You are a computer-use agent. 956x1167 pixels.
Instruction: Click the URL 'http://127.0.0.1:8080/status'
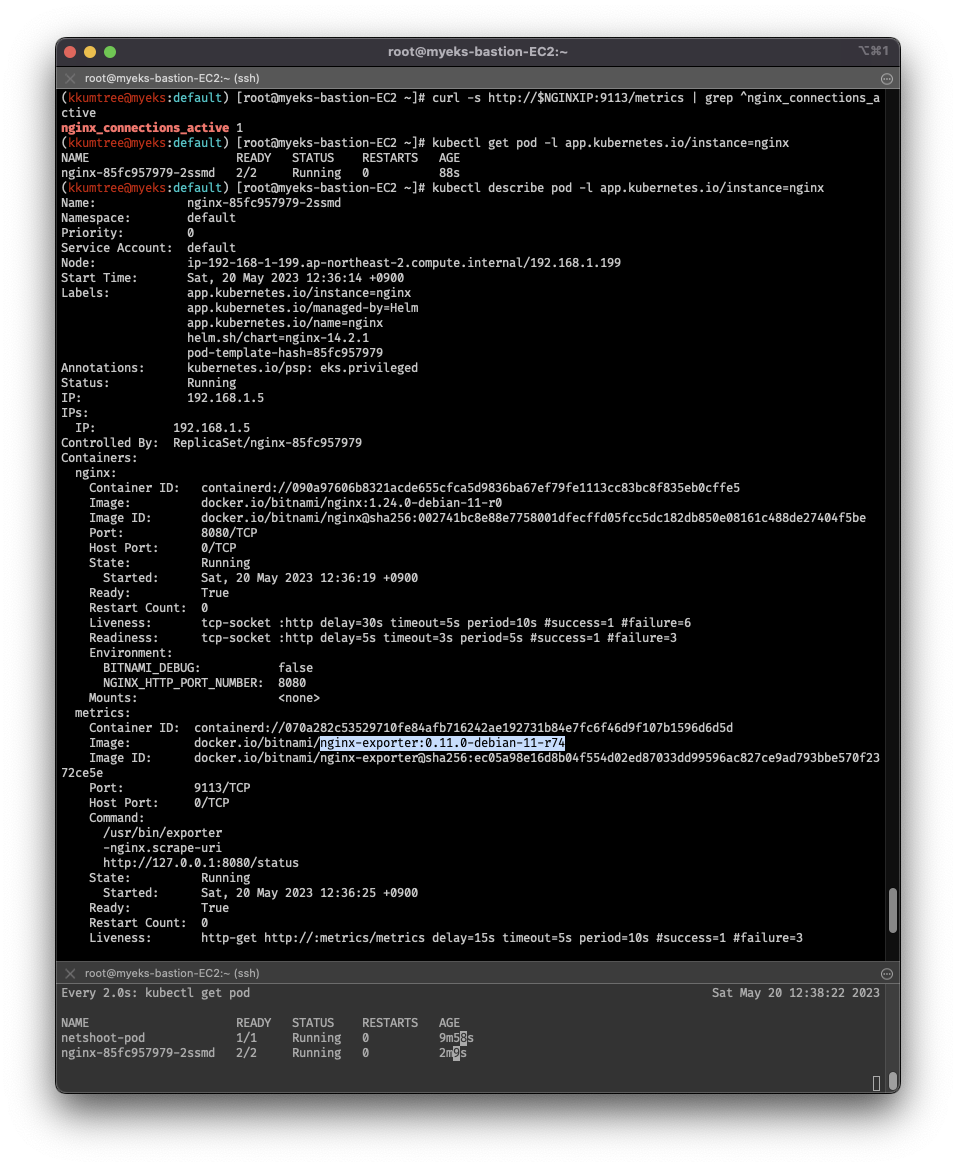(201, 863)
